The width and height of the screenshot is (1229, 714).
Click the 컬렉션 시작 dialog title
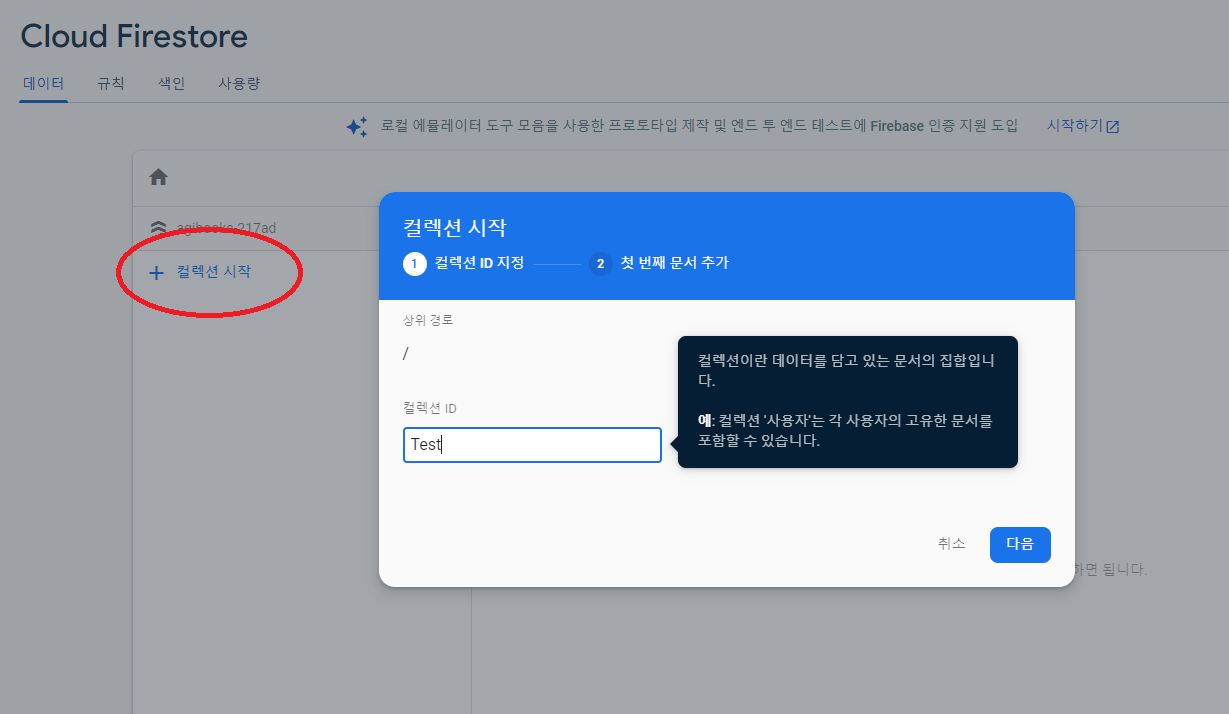(454, 226)
